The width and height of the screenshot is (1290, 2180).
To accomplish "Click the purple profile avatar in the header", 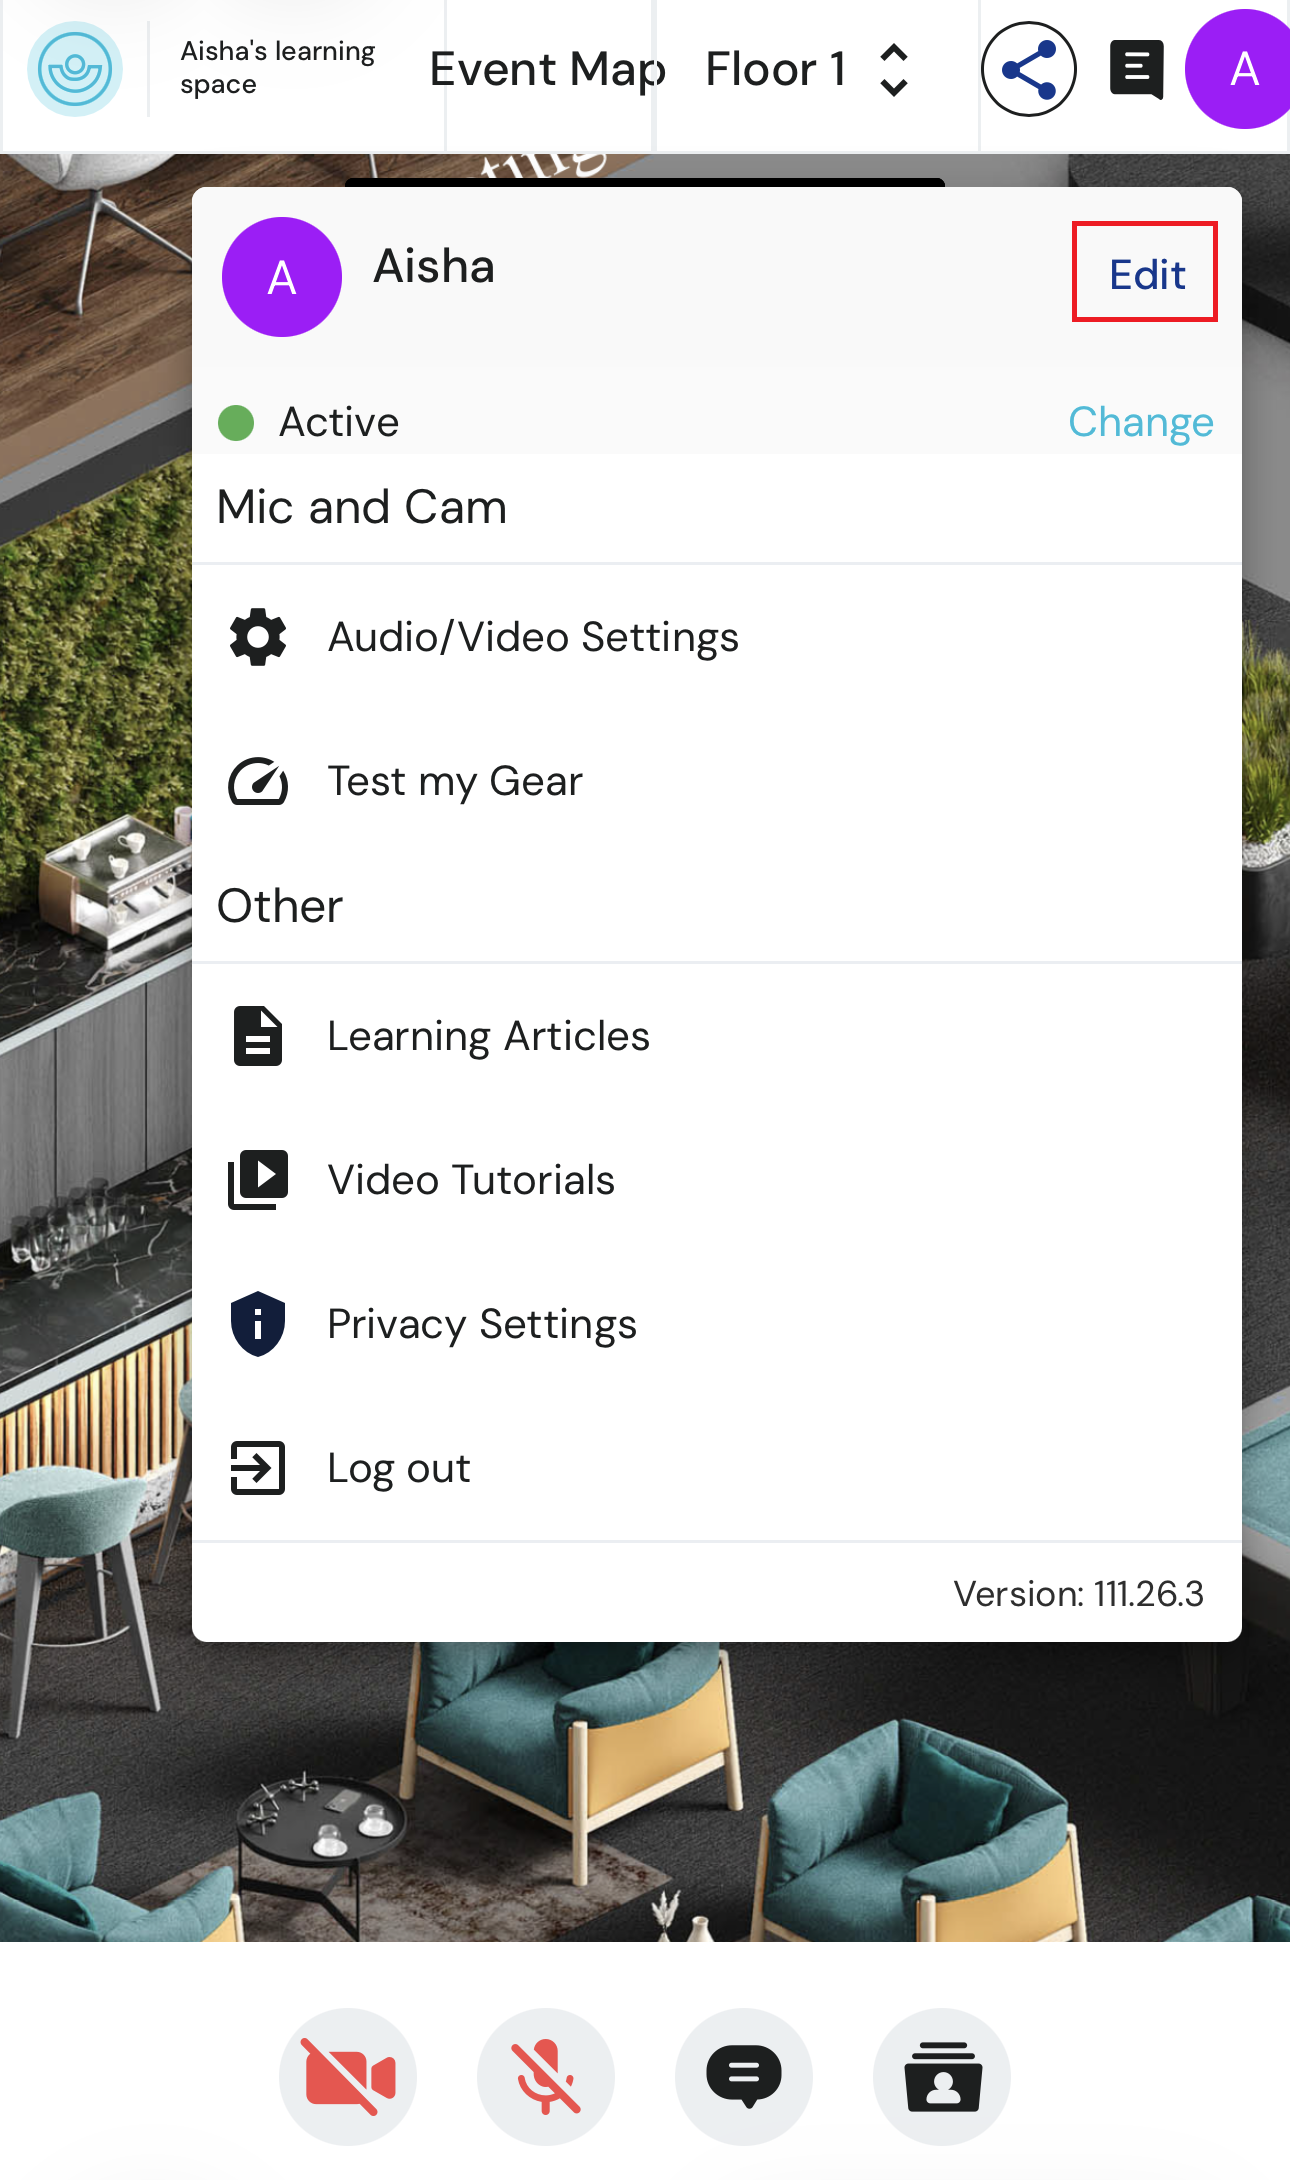I will [1239, 69].
